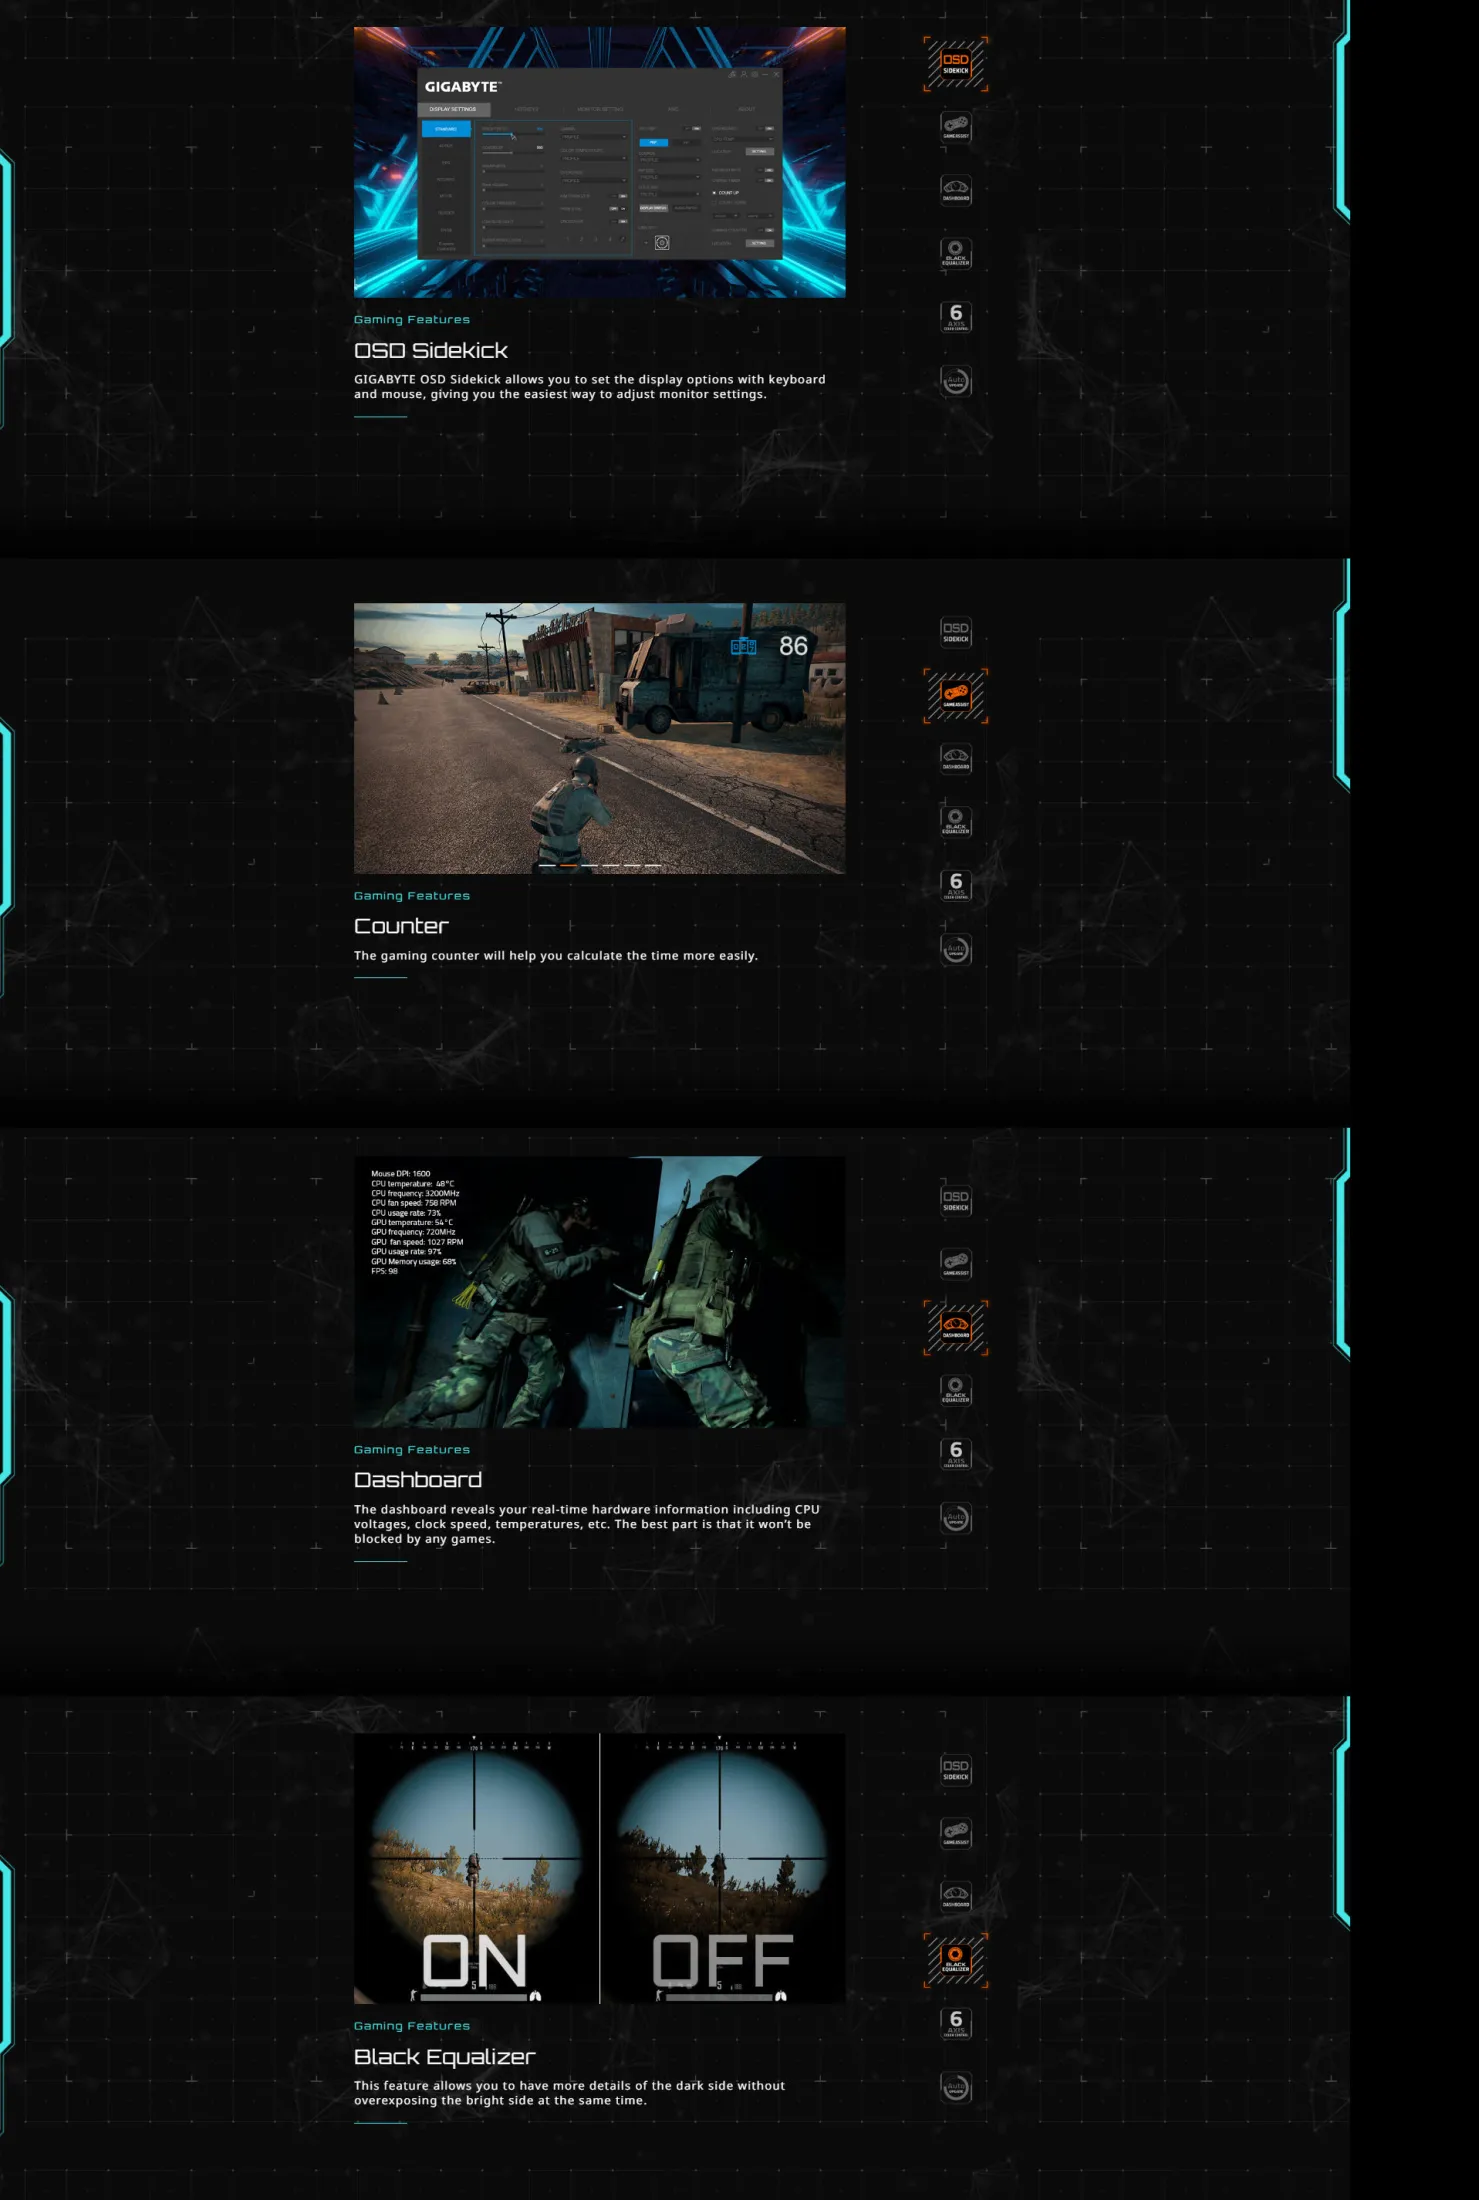
Task: Open OSD Sidekick icon in Black Equalizer section
Action: 955,1769
